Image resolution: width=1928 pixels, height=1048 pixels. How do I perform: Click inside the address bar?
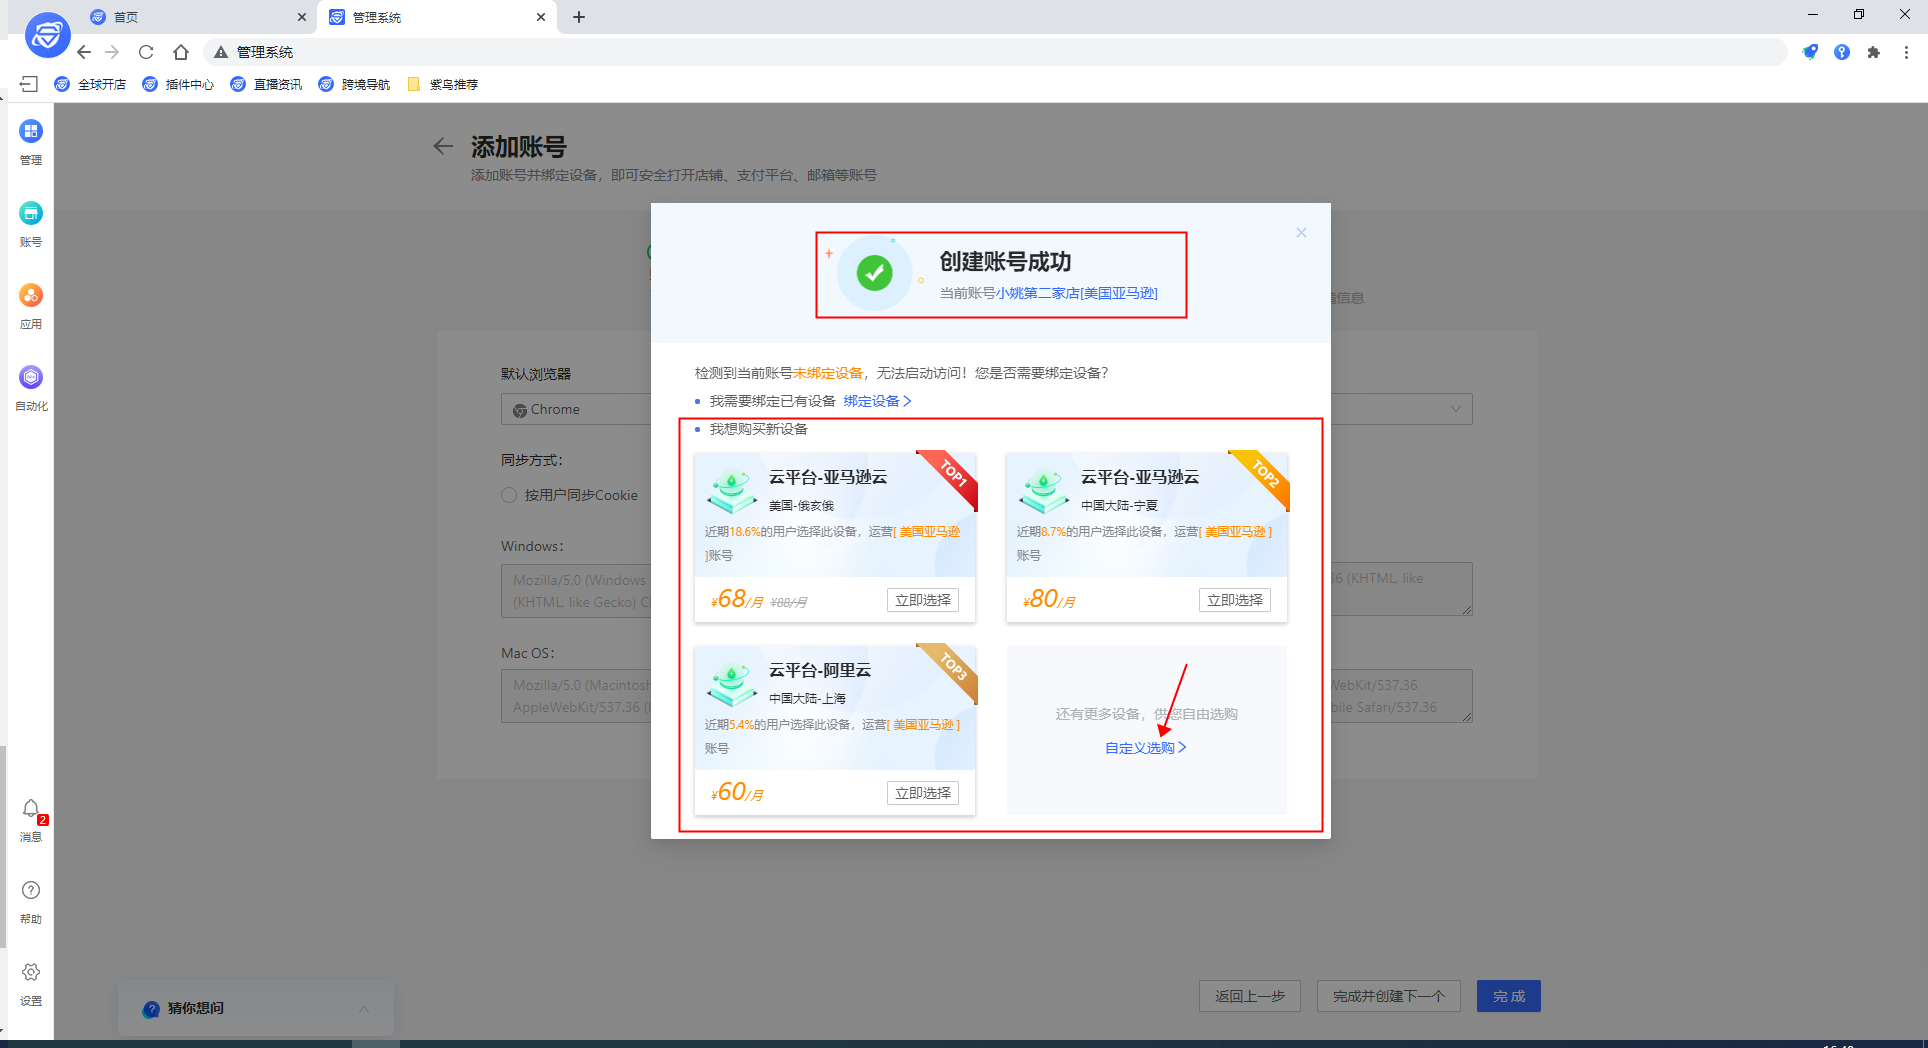tap(600, 52)
